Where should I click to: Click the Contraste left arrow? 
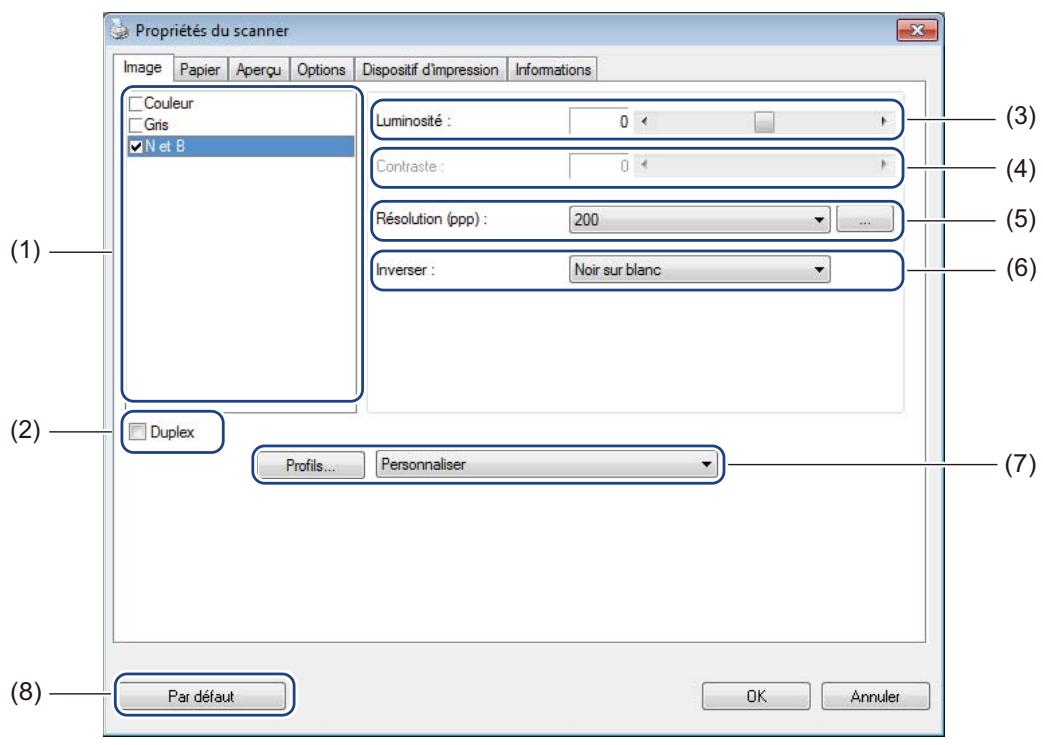tap(643, 165)
